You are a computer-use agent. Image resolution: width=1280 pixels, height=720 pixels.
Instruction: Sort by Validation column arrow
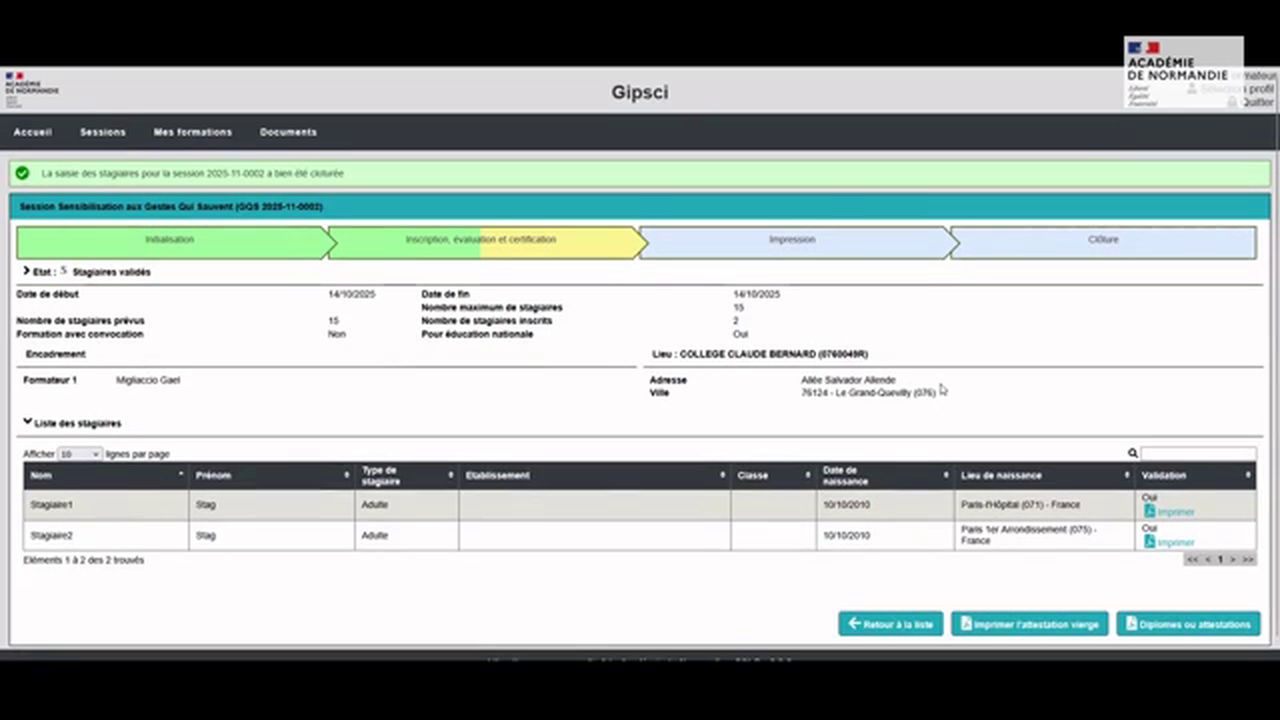click(1248, 475)
